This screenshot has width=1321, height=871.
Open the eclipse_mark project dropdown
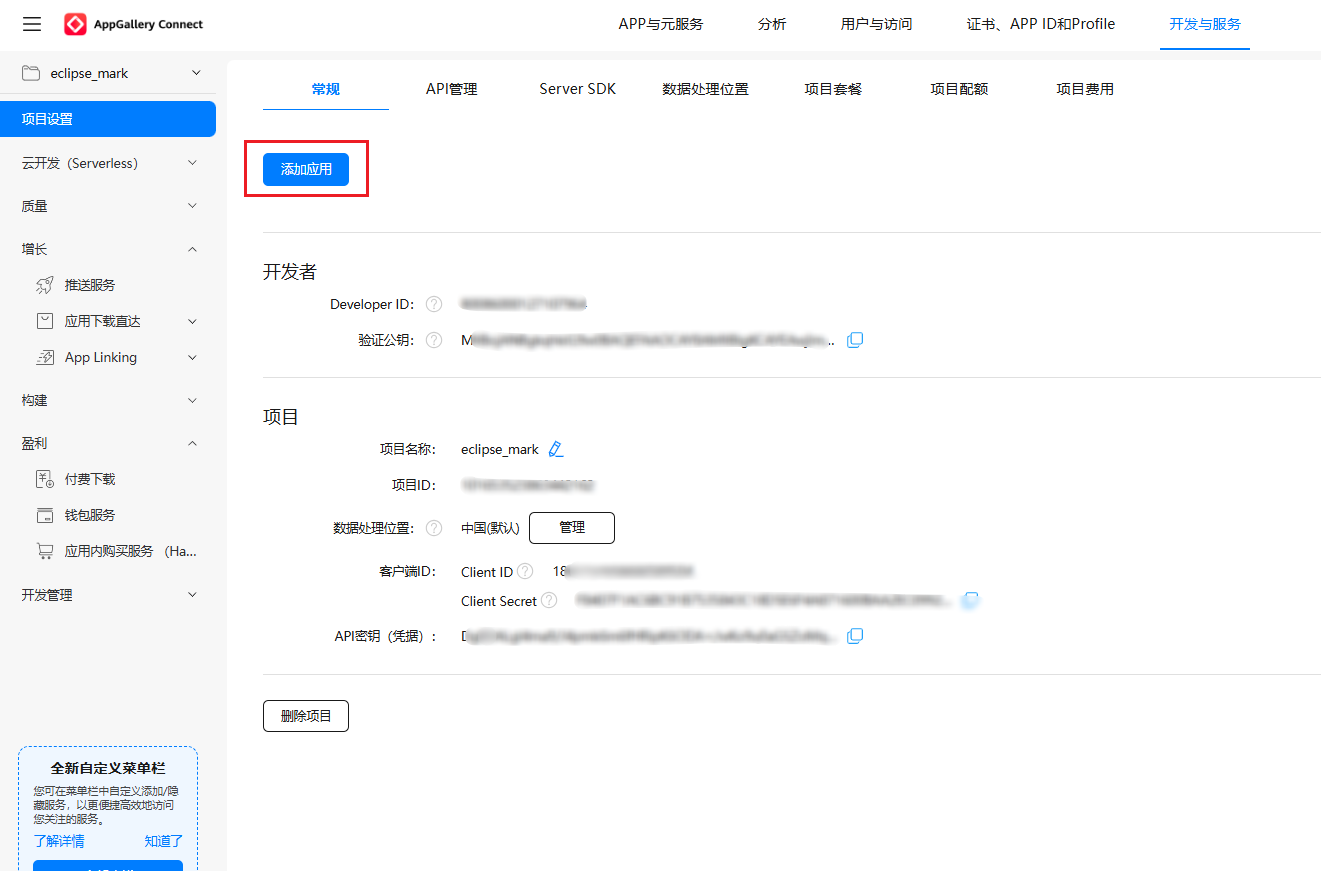(196, 73)
